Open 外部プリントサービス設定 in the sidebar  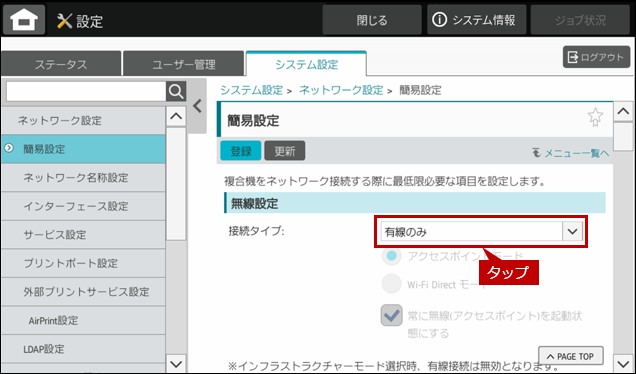(83, 292)
